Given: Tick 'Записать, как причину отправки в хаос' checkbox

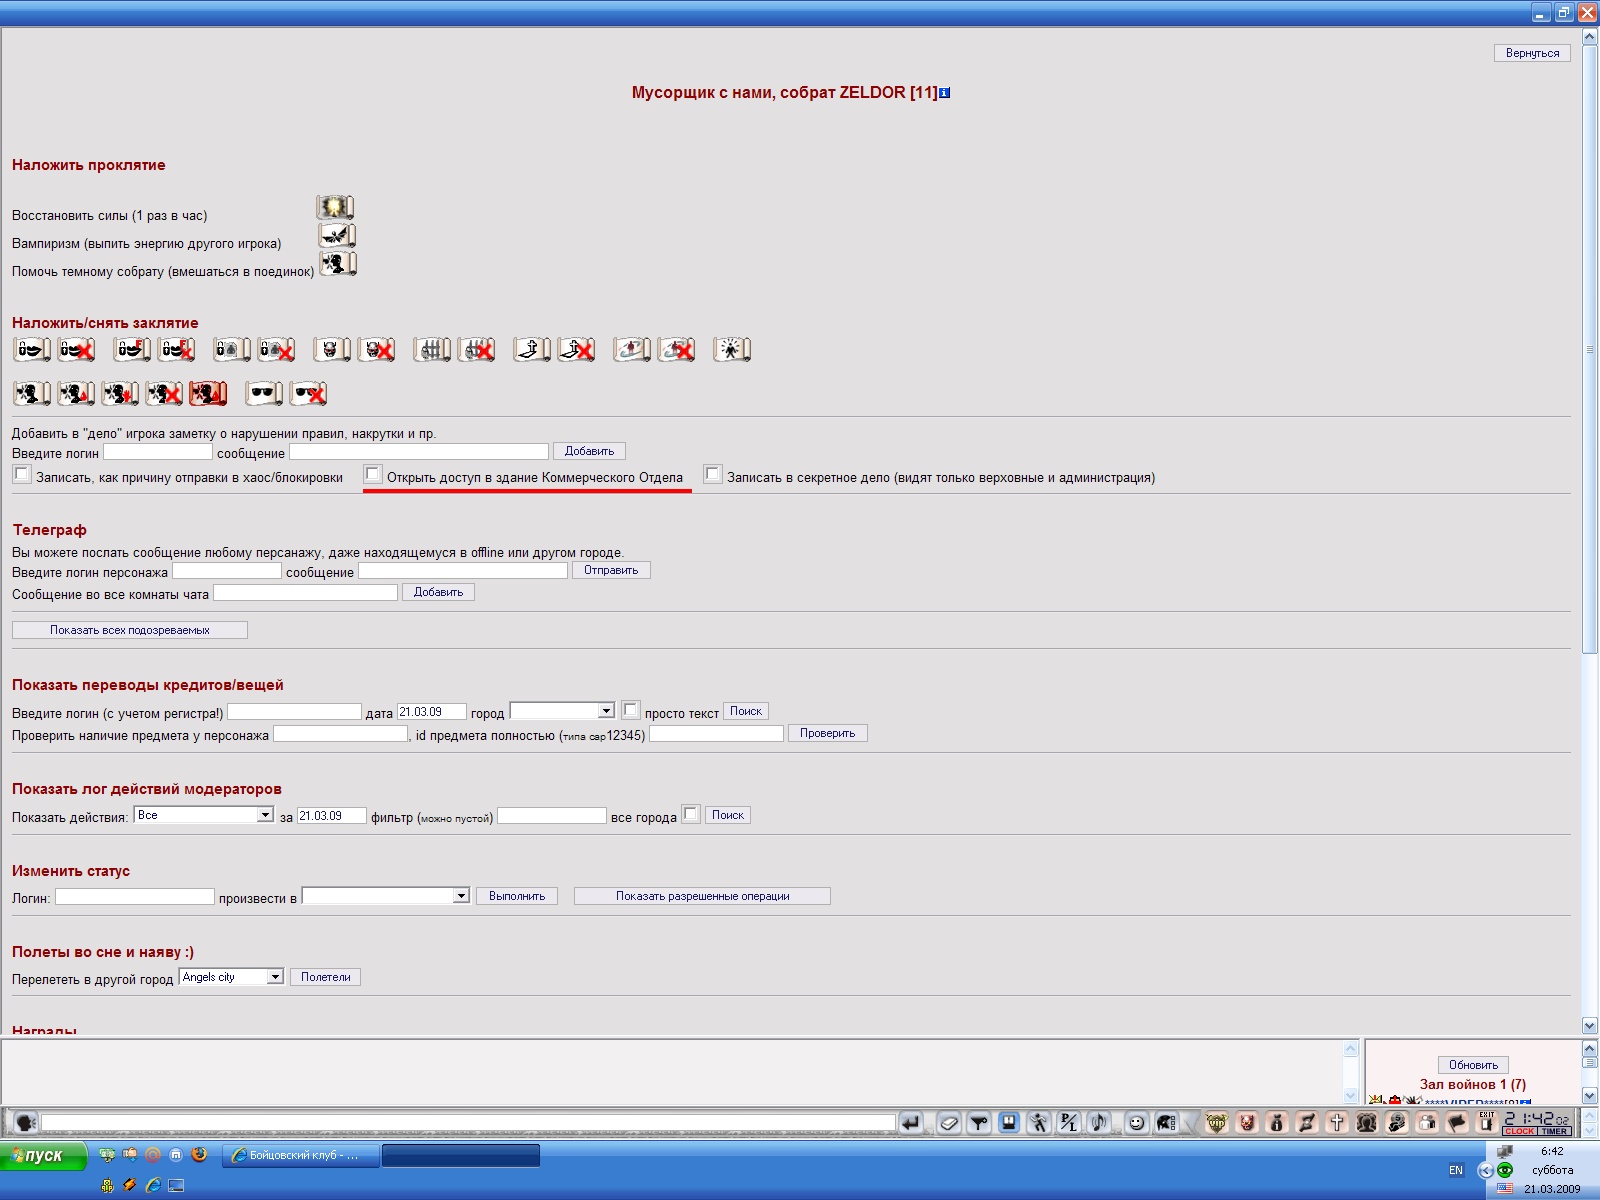Looking at the screenshot, I should (x=21, y=475).
